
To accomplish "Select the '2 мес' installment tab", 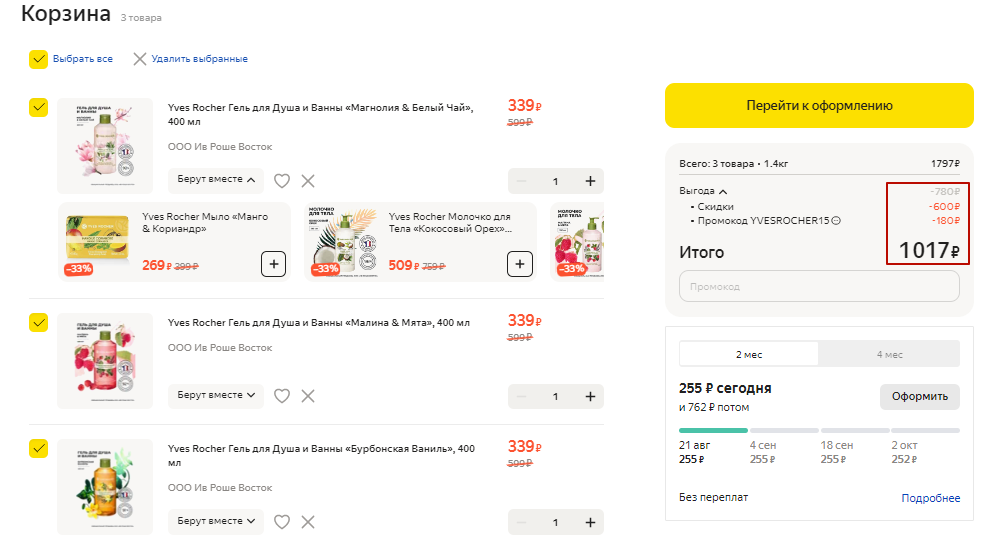I will (748, 354).
